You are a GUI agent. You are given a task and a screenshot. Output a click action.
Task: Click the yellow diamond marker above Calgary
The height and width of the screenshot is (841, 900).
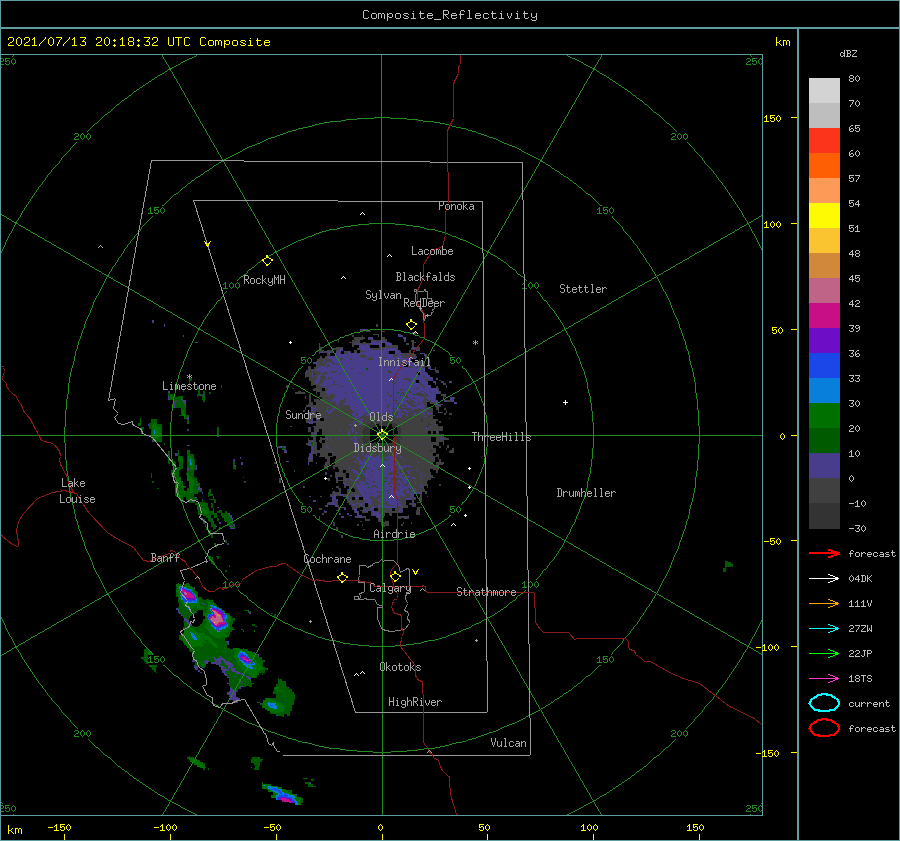[395, 576]
